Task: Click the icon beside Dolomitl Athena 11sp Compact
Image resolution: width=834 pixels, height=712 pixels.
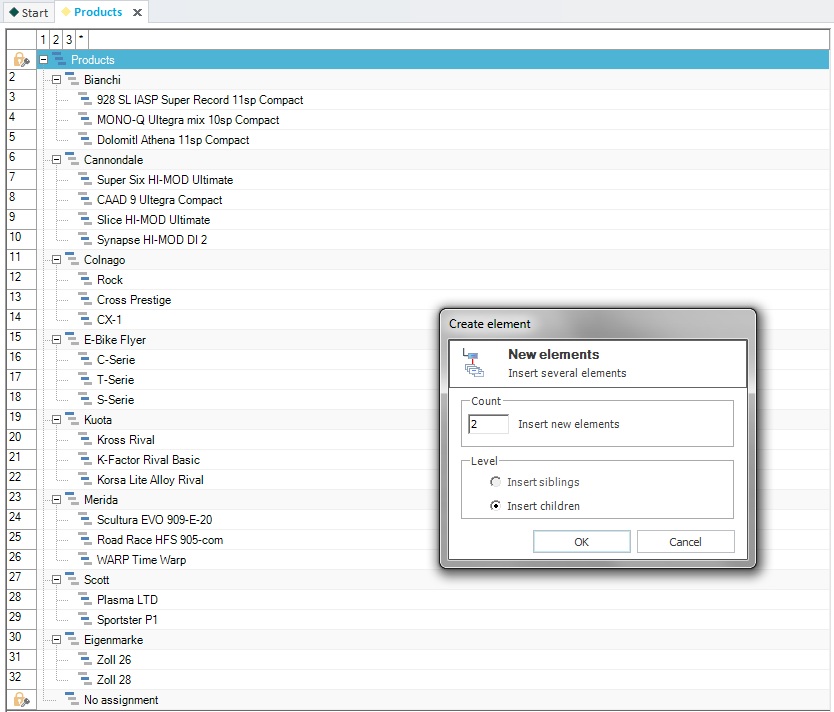Action: 85,139
